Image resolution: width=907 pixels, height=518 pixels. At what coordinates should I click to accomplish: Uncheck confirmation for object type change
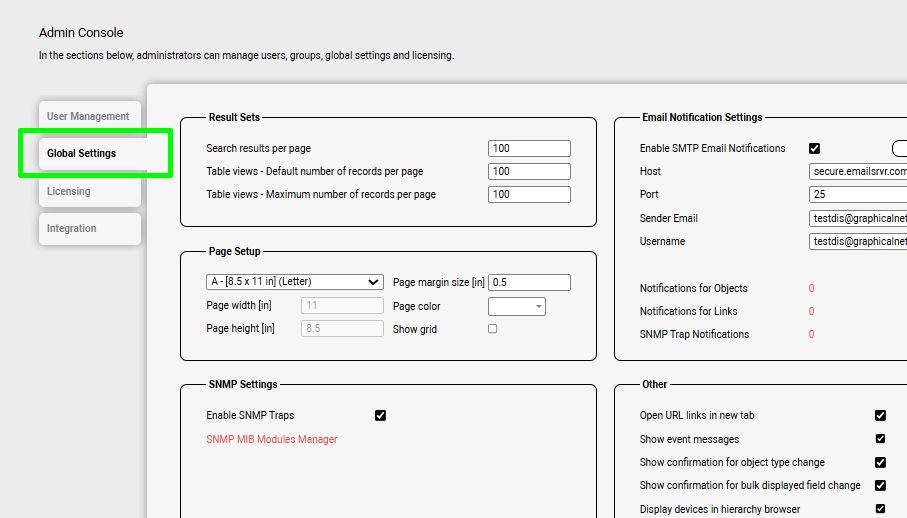(880, 462)
